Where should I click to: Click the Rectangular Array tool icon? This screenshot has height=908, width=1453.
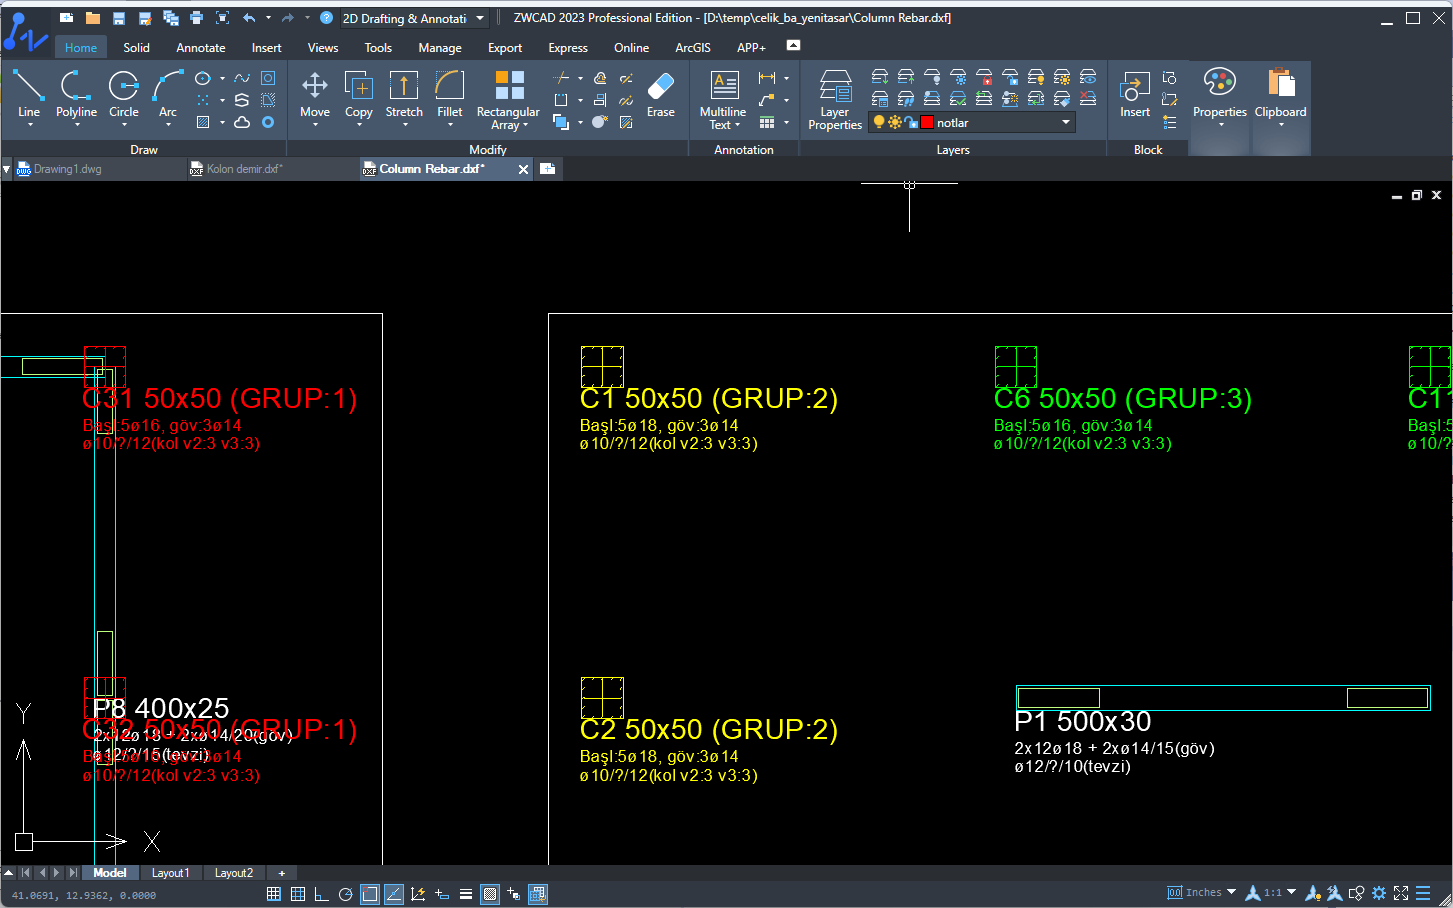[509, 85]
